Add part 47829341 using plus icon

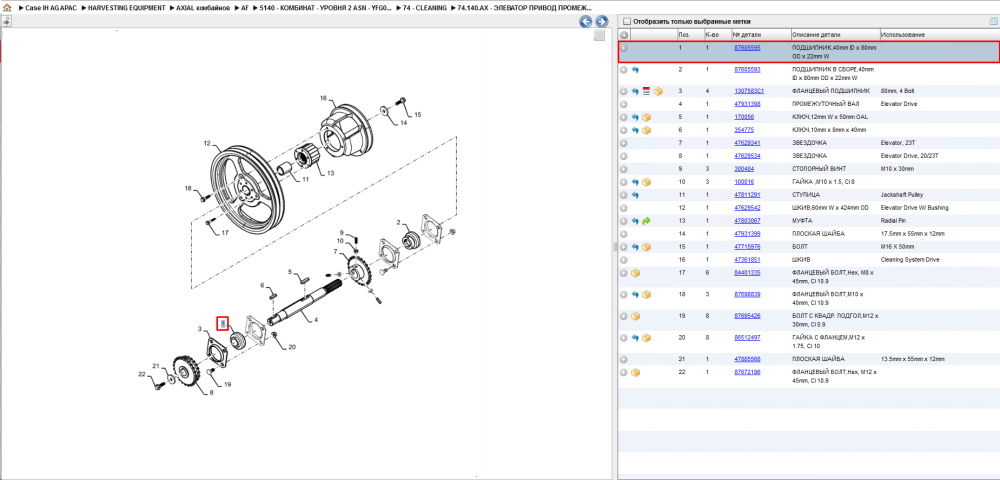(x=624, y=143)
